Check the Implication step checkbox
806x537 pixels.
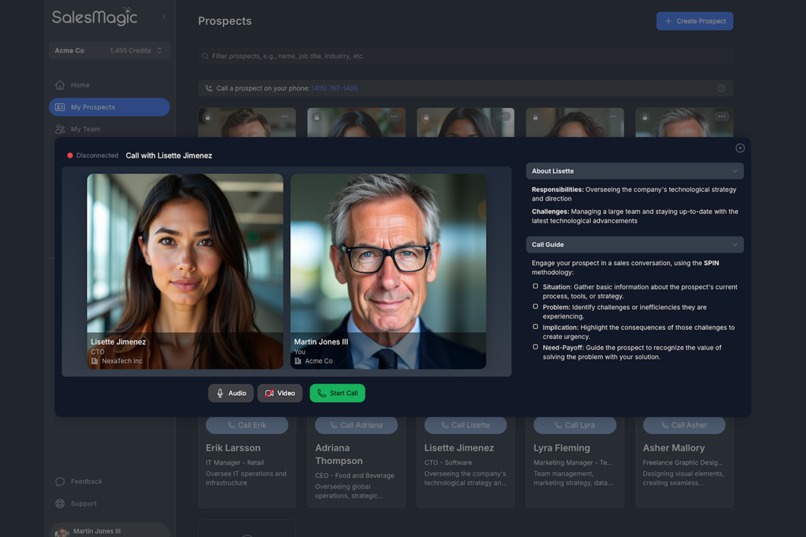coord(535,326)
